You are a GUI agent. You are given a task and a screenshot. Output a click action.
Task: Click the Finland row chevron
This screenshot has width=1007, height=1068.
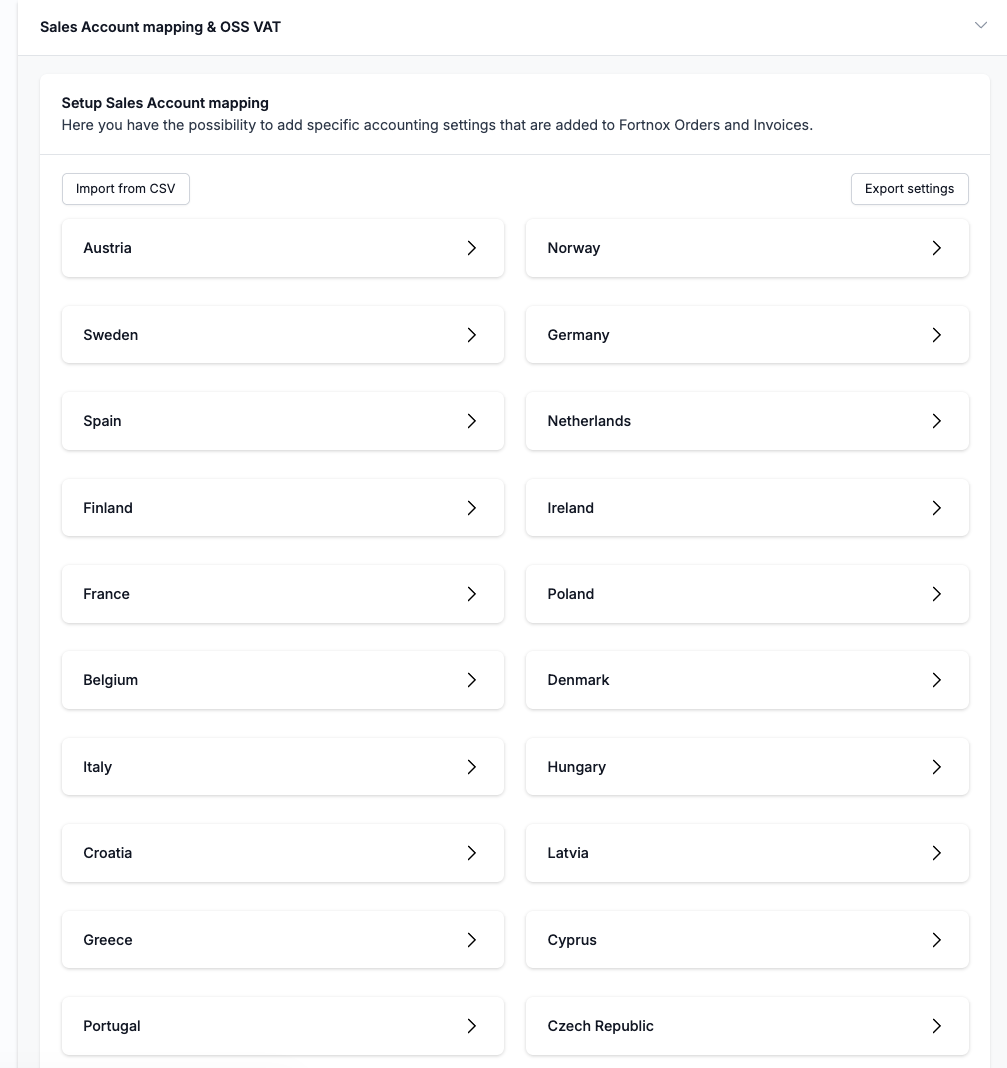pyautogui.click(x=472, y=508)
